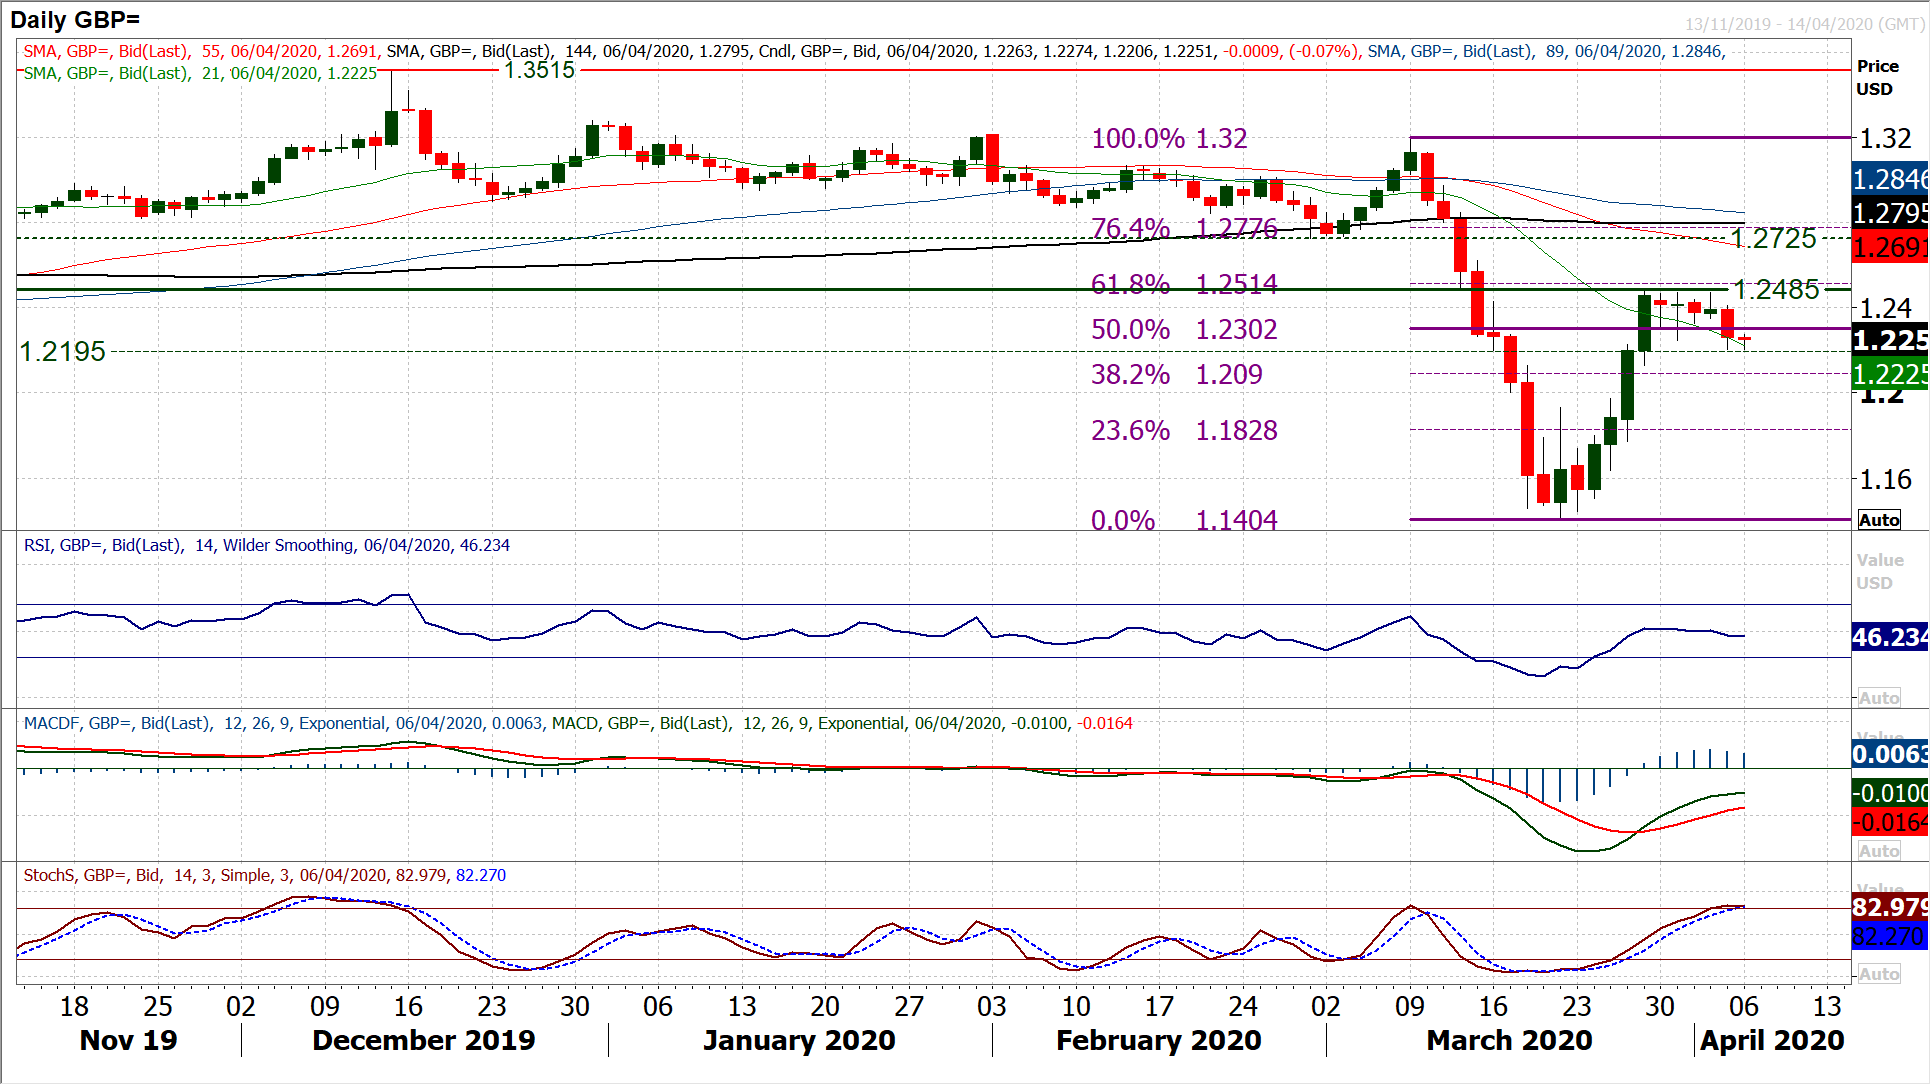The image size is (1931, 1085).
Task: Click the March 2020 month label
Action: (x=1509, y=1040)
